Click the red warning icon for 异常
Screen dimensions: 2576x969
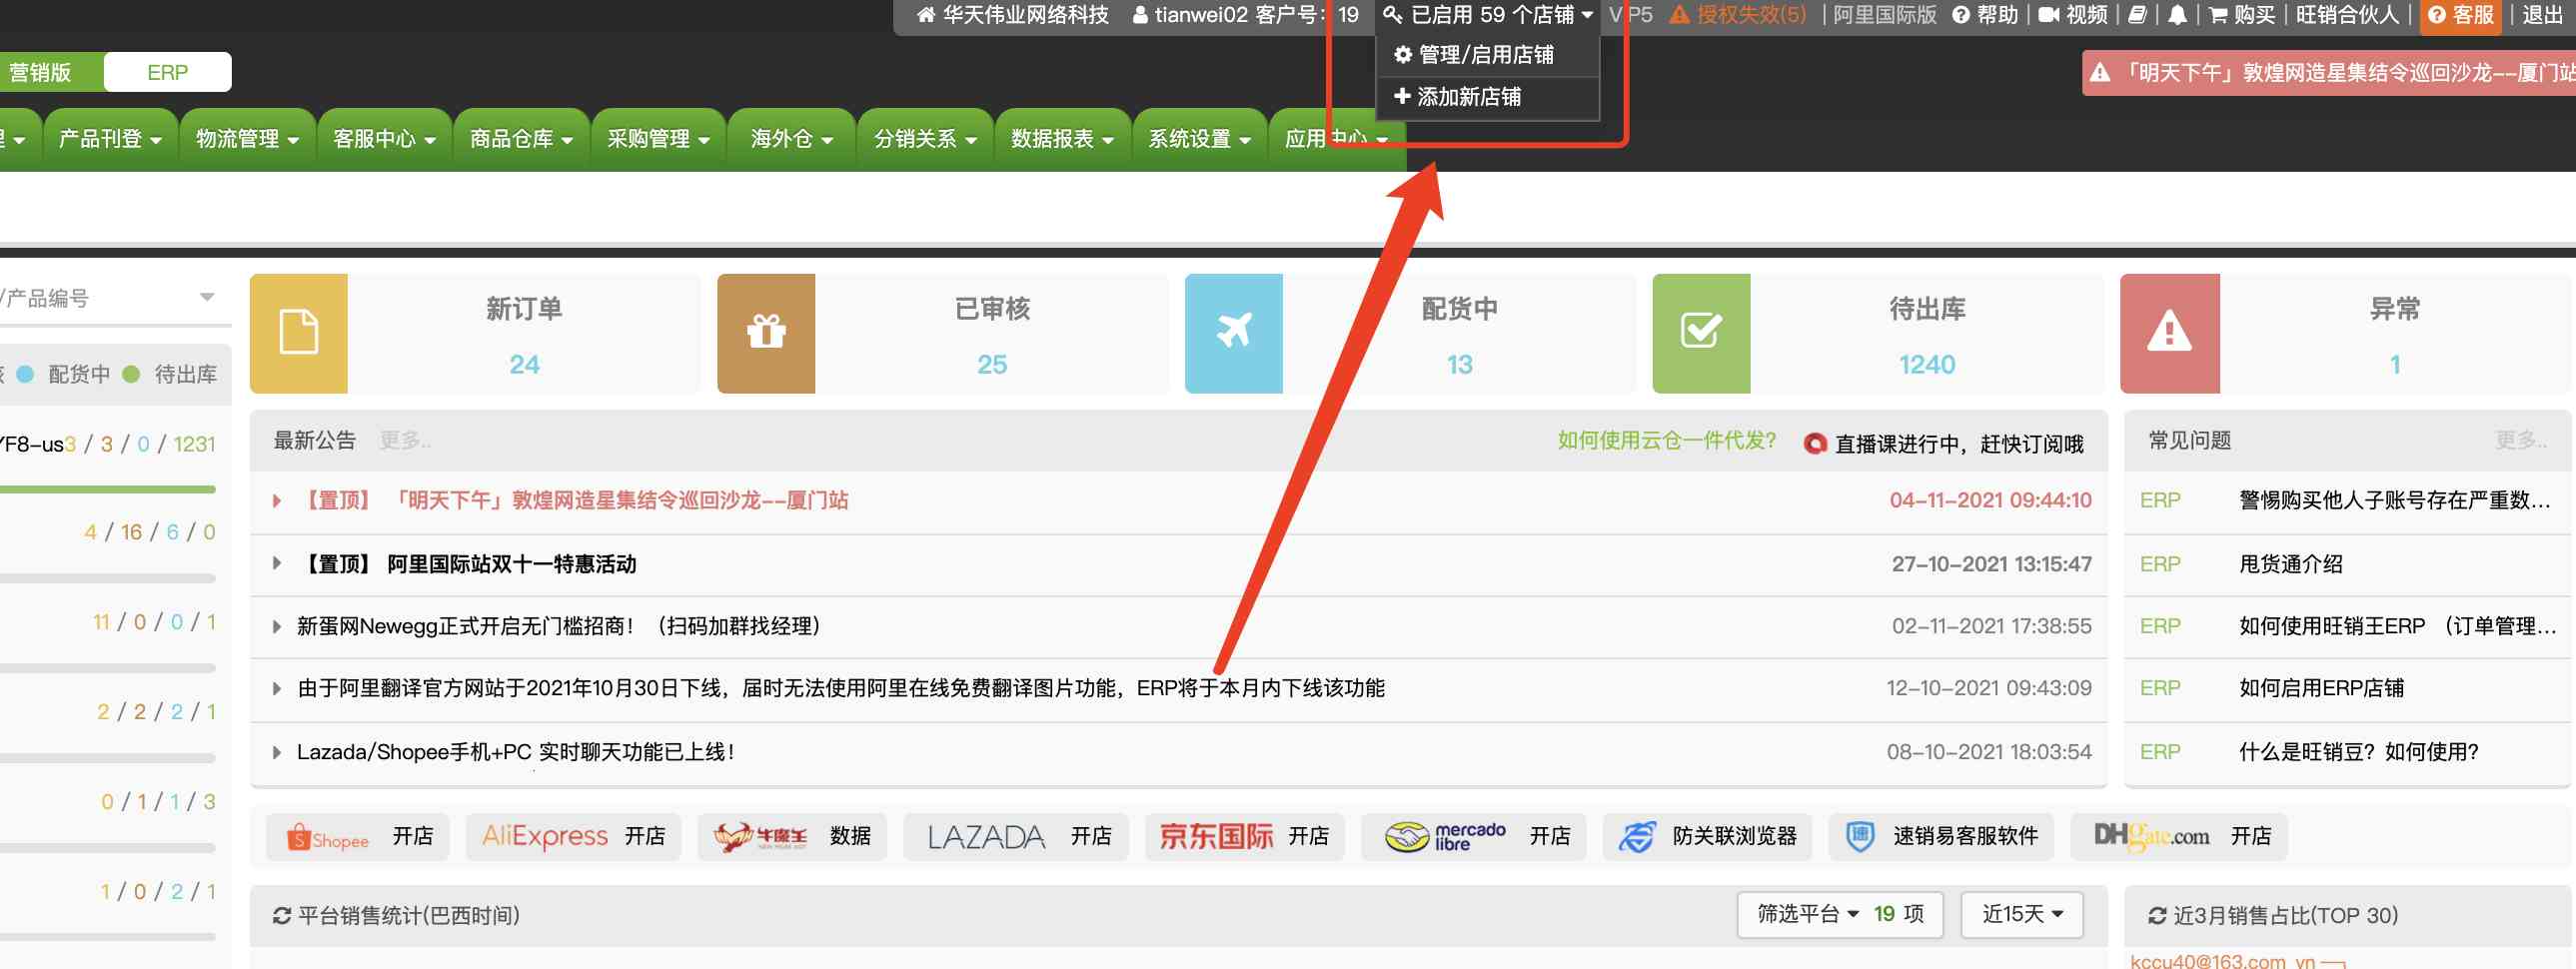coord(2169,333)
